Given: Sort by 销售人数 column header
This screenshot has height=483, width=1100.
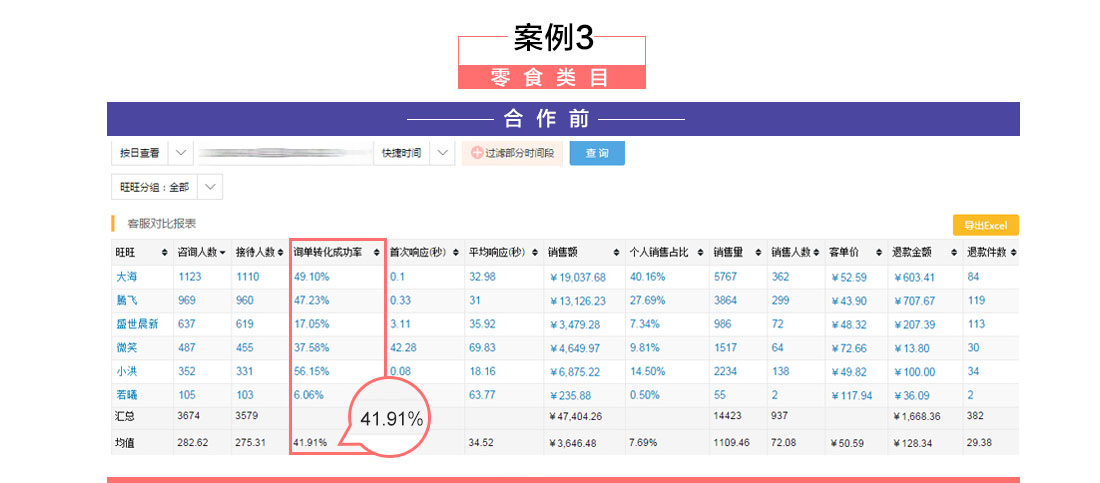Looking at the screenshot, I should pyautogui.click(x=796, y=252).
